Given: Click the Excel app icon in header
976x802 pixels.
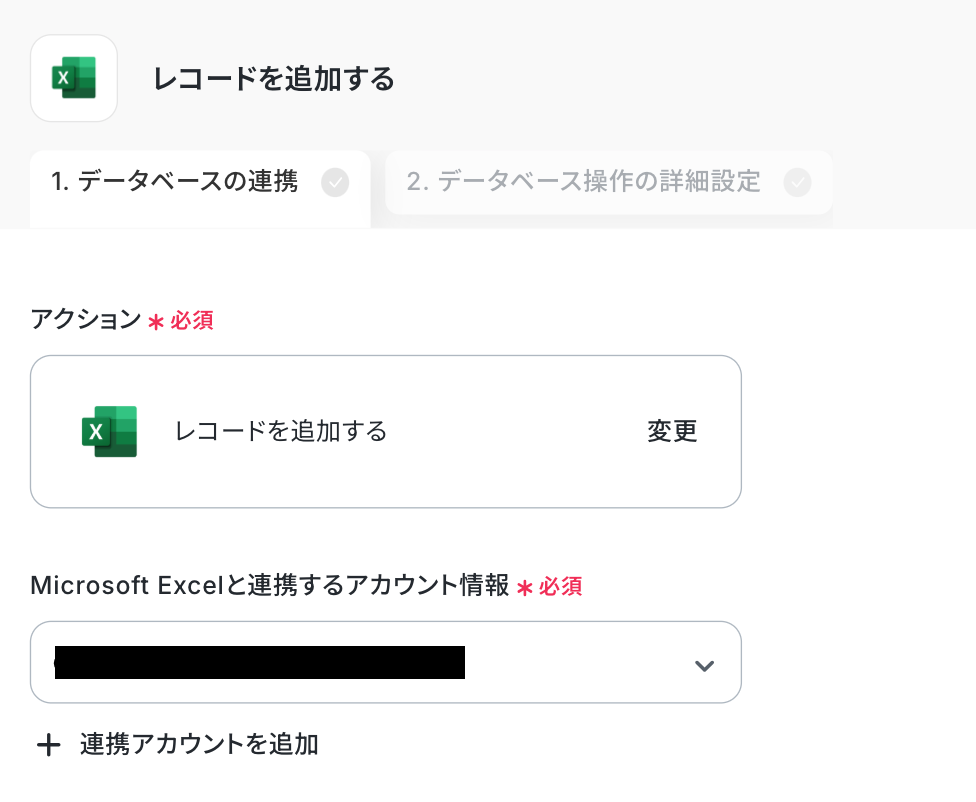Looking at the screenshot, I should click(x=74, y=78).
